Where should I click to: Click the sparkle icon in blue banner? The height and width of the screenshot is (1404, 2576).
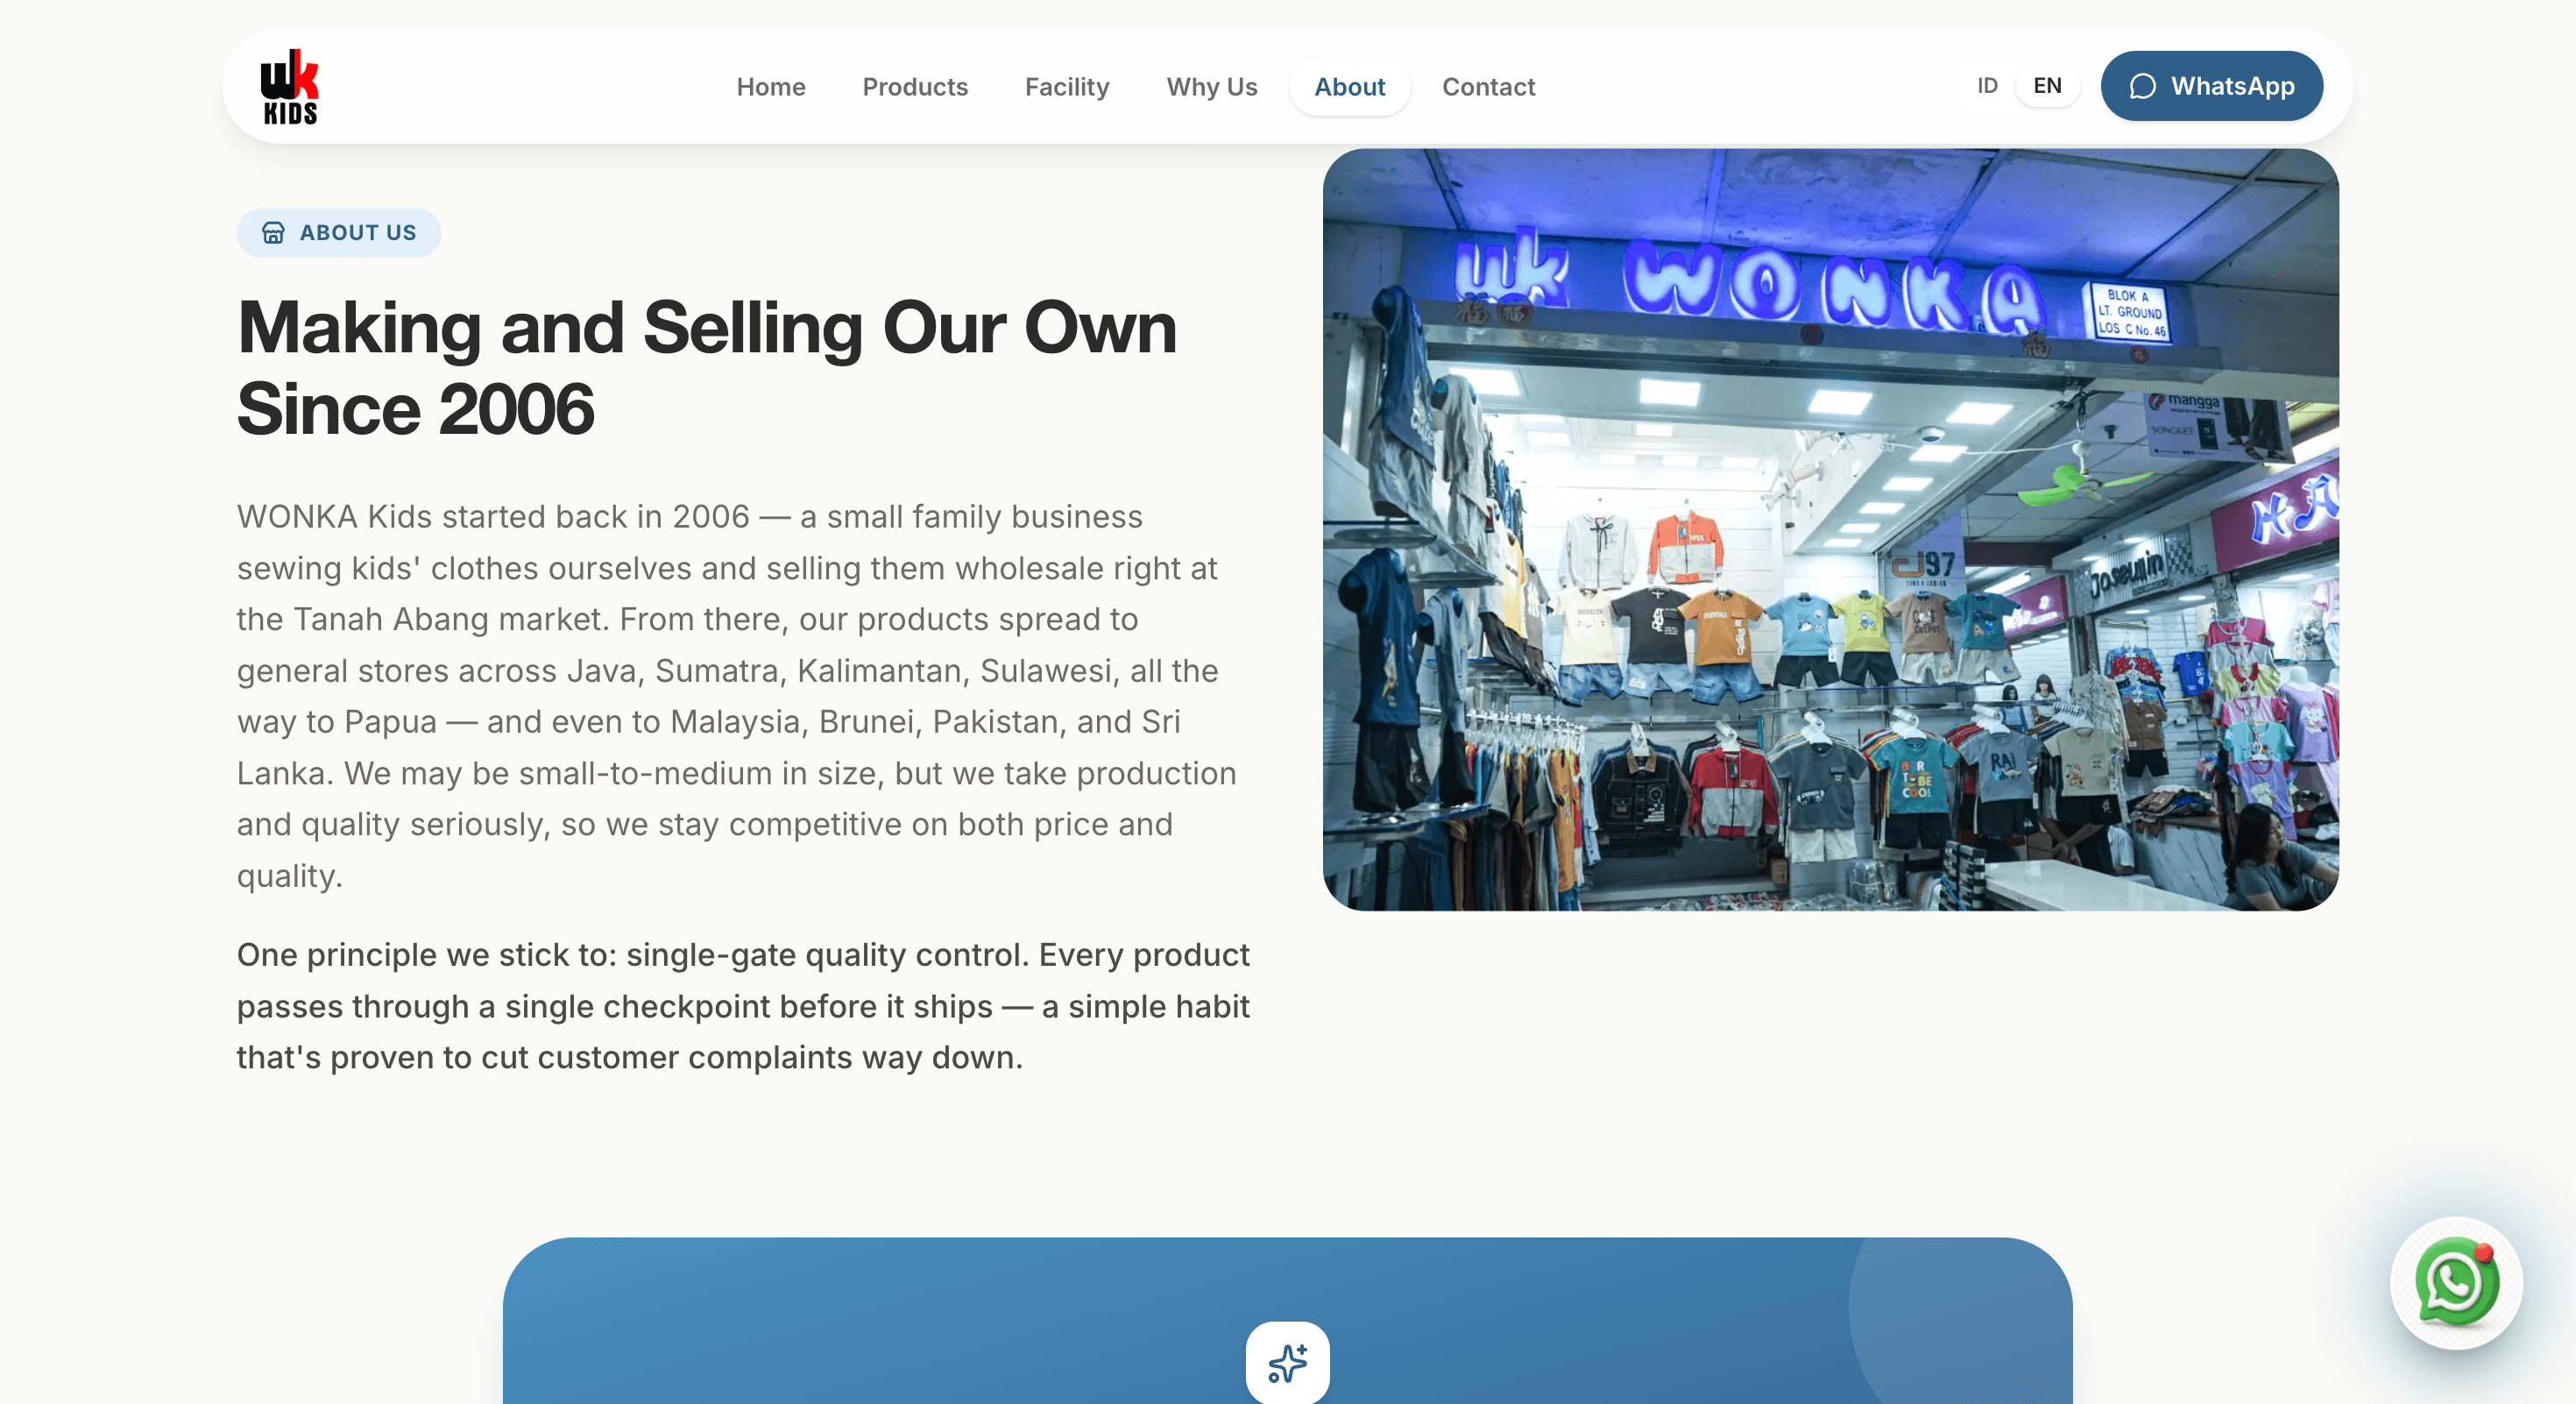(x=1287, y=1363)
